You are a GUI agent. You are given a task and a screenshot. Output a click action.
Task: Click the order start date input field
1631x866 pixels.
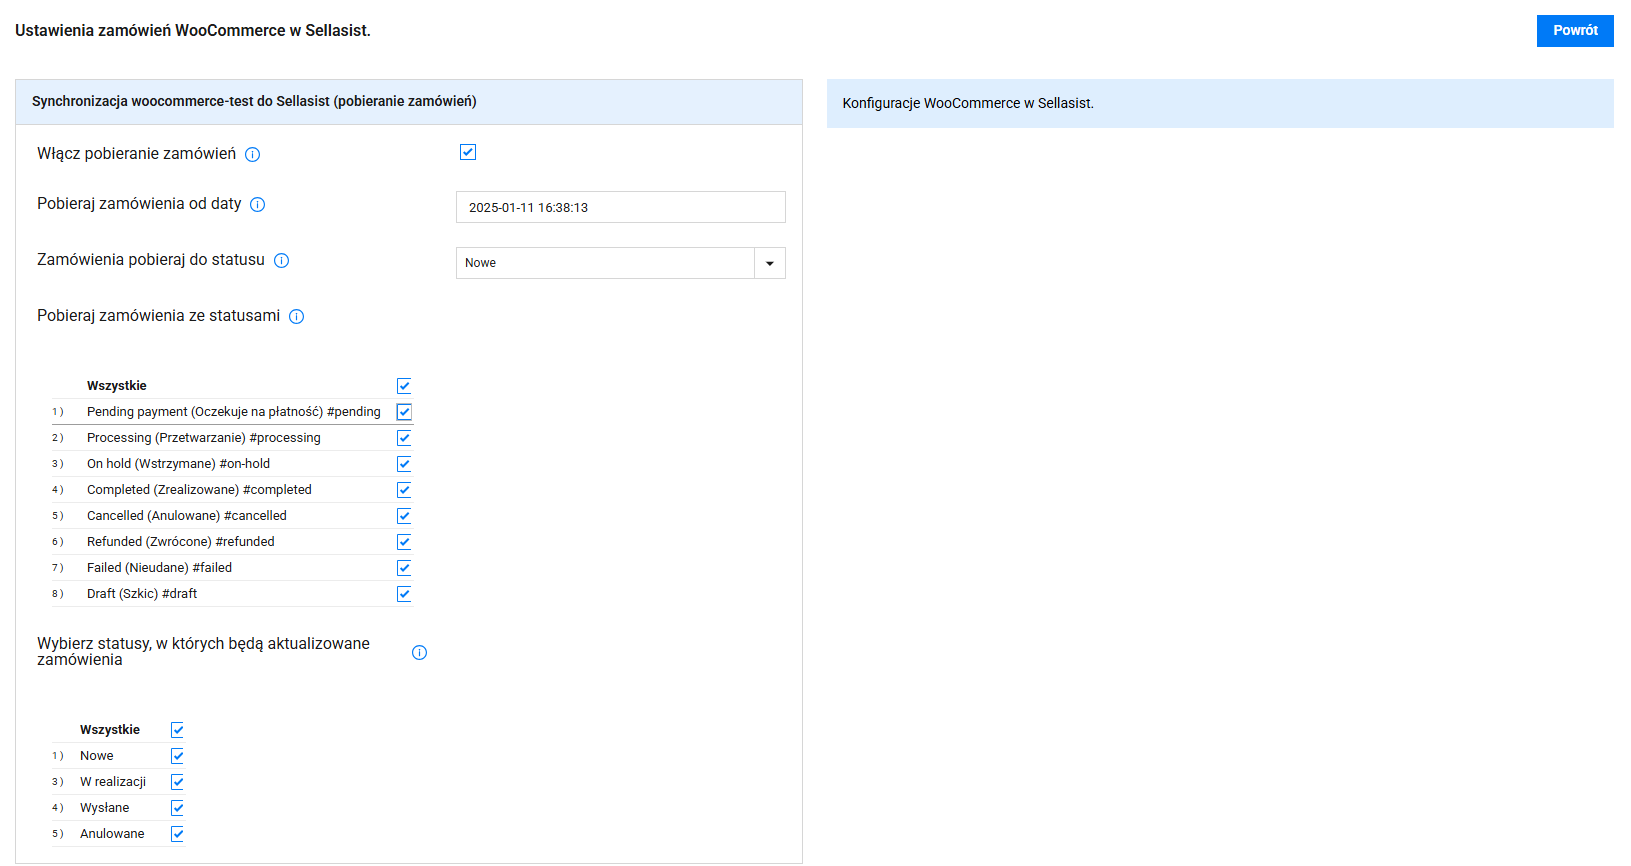pos(620,207)
